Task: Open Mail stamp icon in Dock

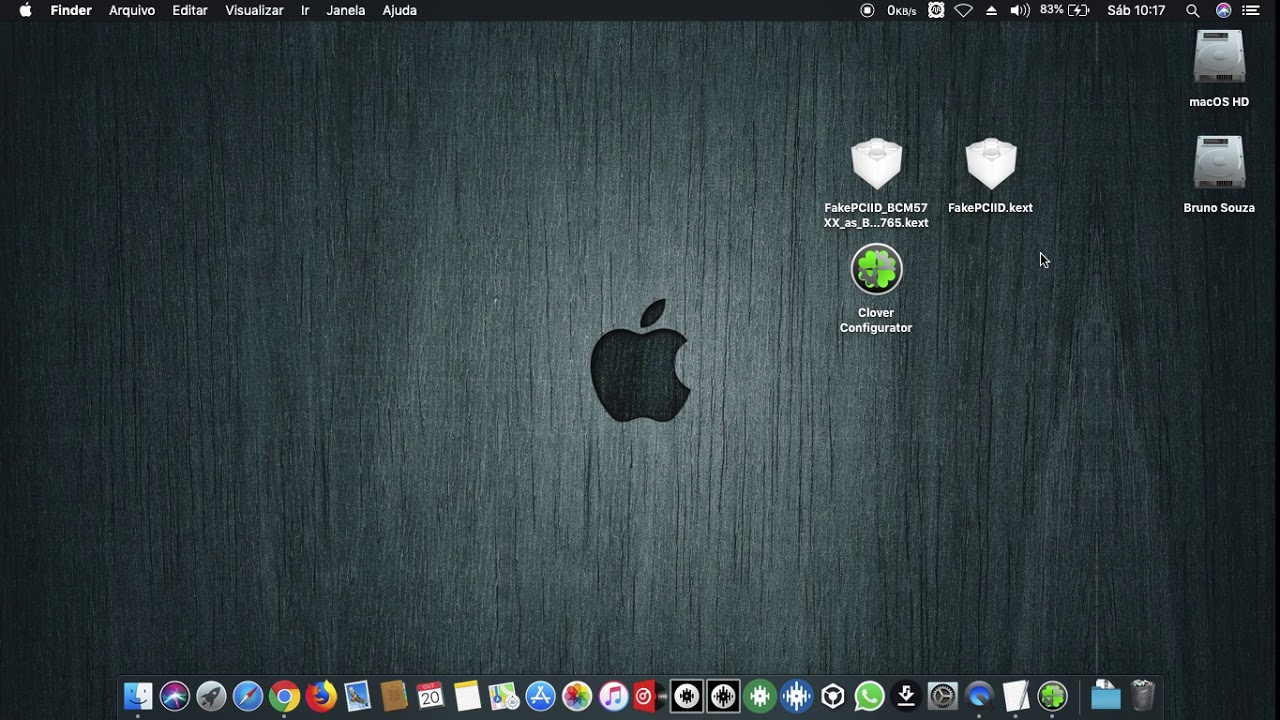Action: point(357,696)
